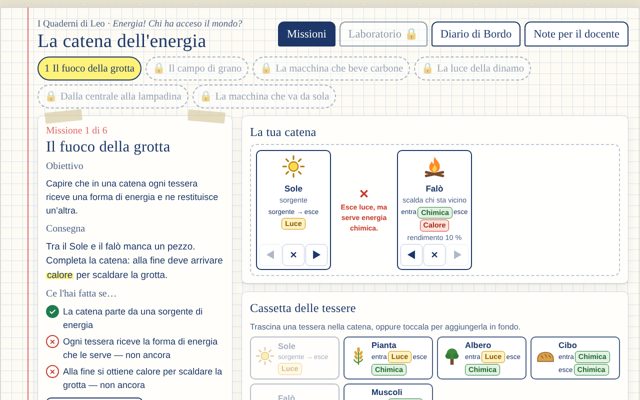Switch to Diario di Bordo tab
The image size is (640, 400).
(x=476, y=34)
